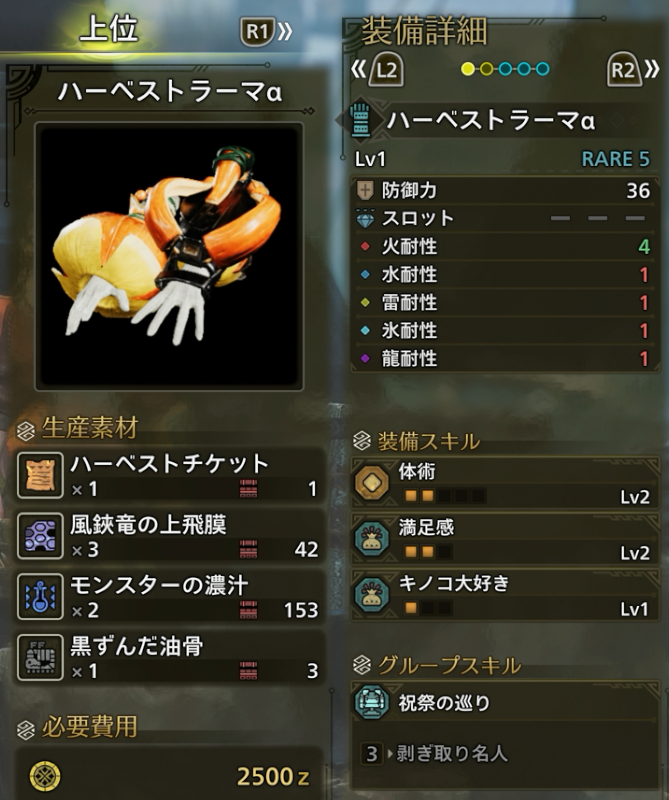Click the arm armor glove icon

tap(360, 120)
